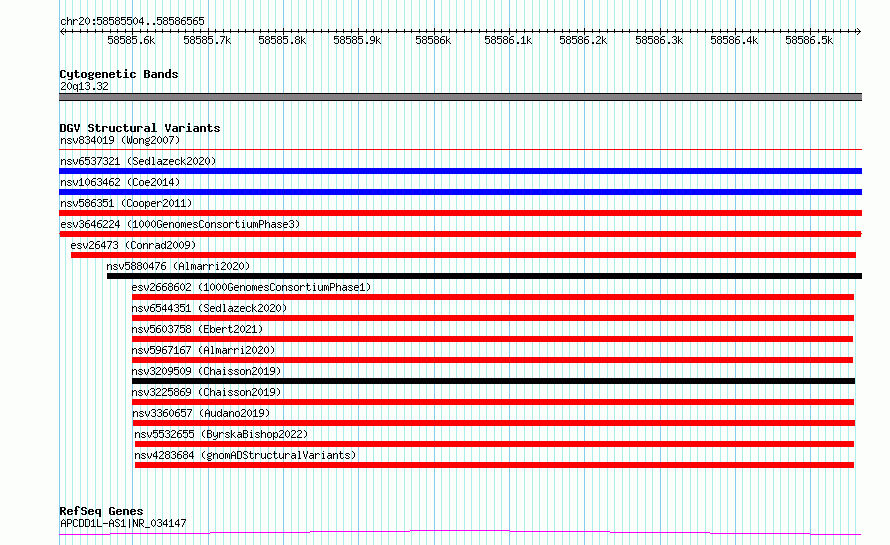Click the black bar of nsv3209509

click(493, 381)
